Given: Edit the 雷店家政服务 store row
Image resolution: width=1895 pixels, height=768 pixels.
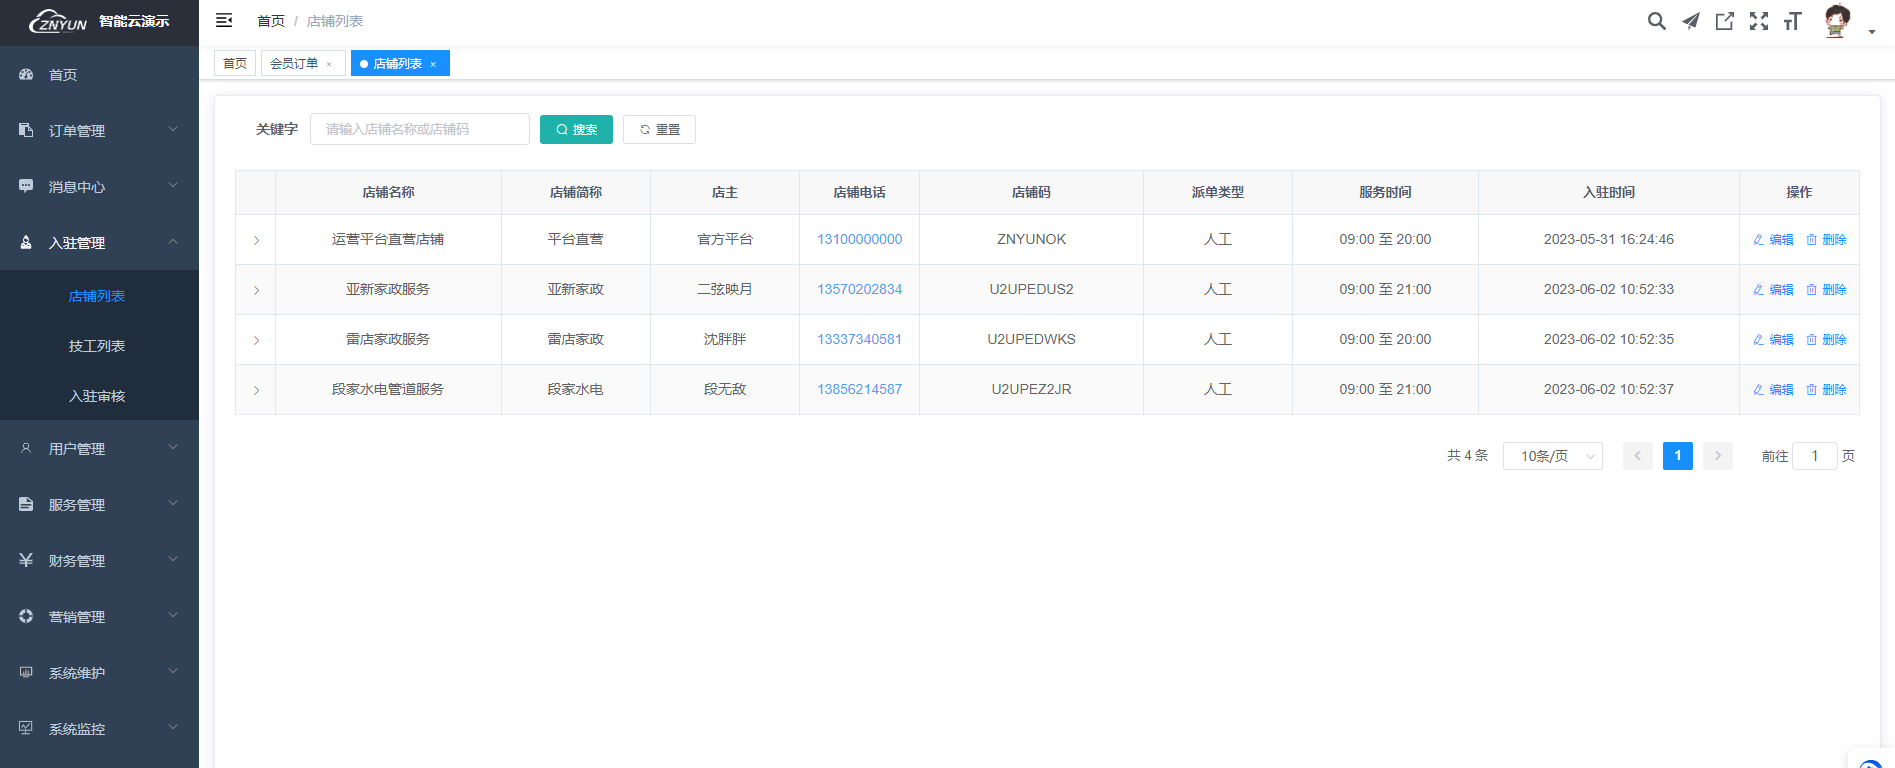Looking at the screenshot, I should tap(1773, 340).
